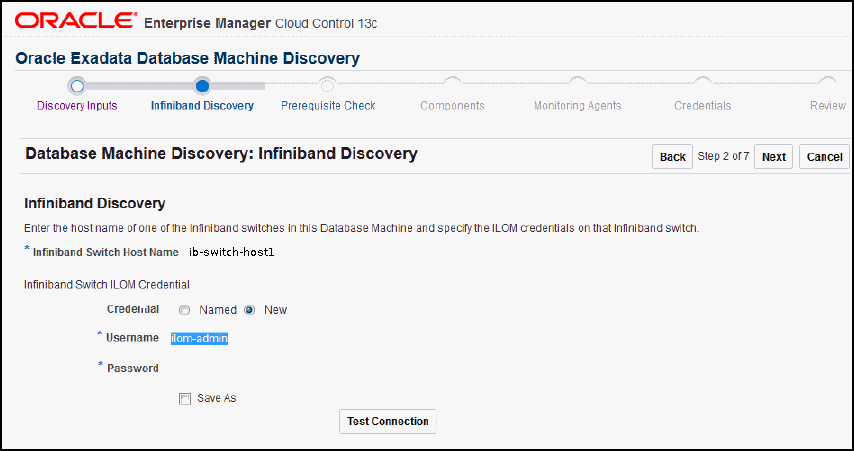Open the Discovery Inputs step label
854x451 pixels.
pyautogui.click(x=77, y=106)
